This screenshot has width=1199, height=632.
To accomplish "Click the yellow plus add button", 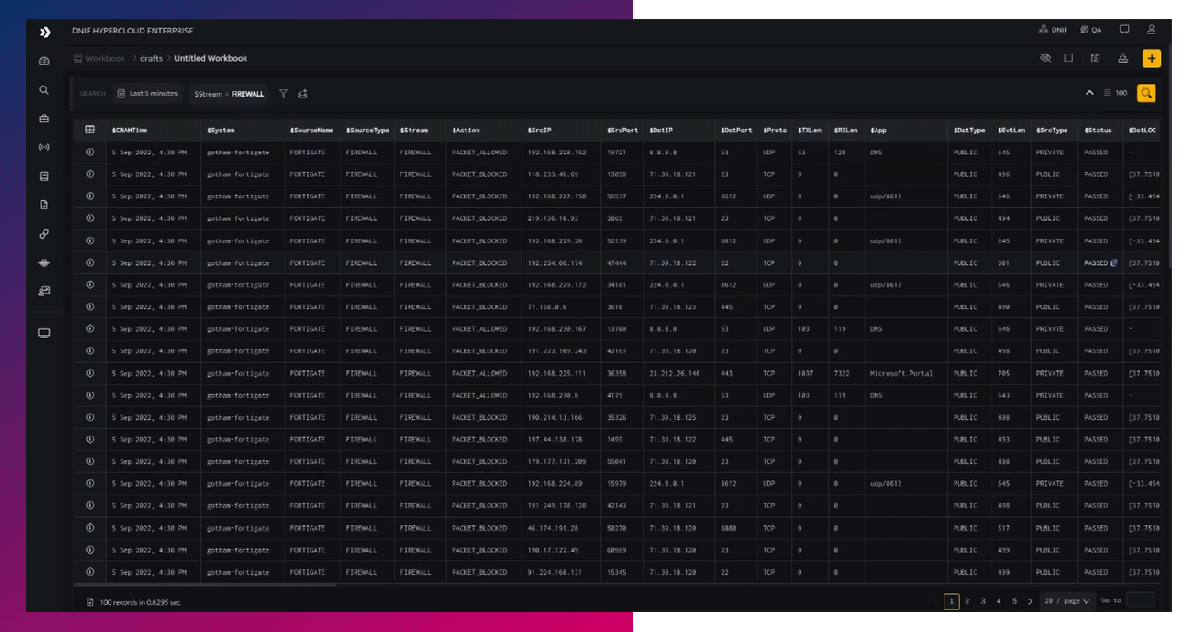I will 1152,58.
